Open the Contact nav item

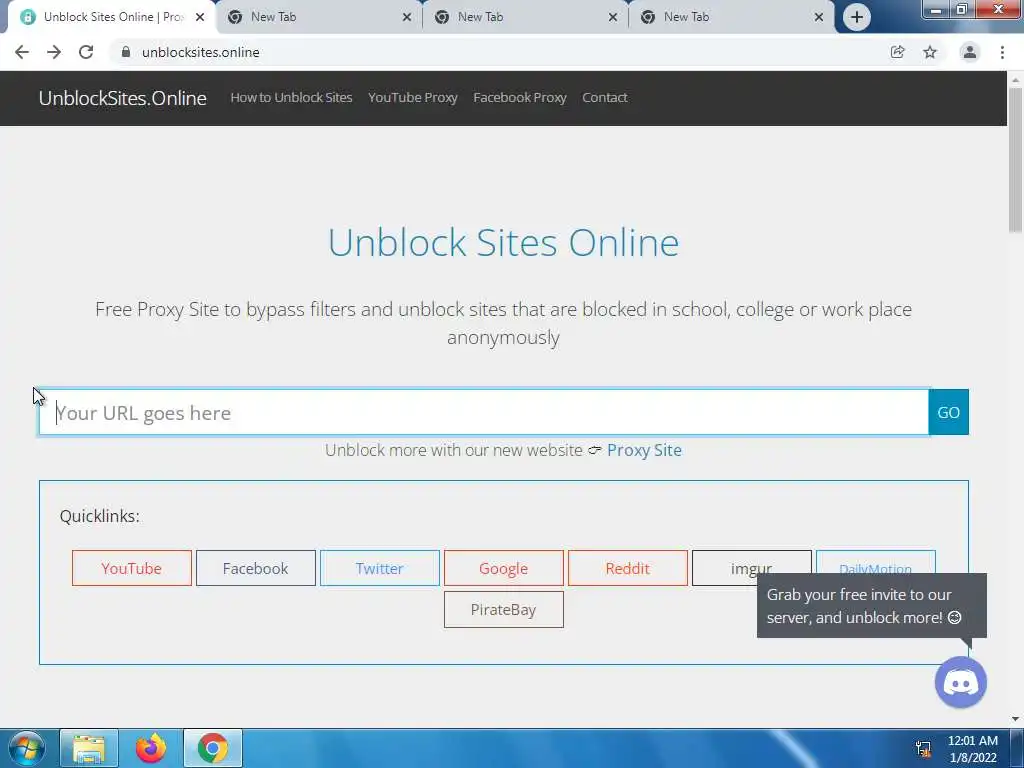coord(605,97)
